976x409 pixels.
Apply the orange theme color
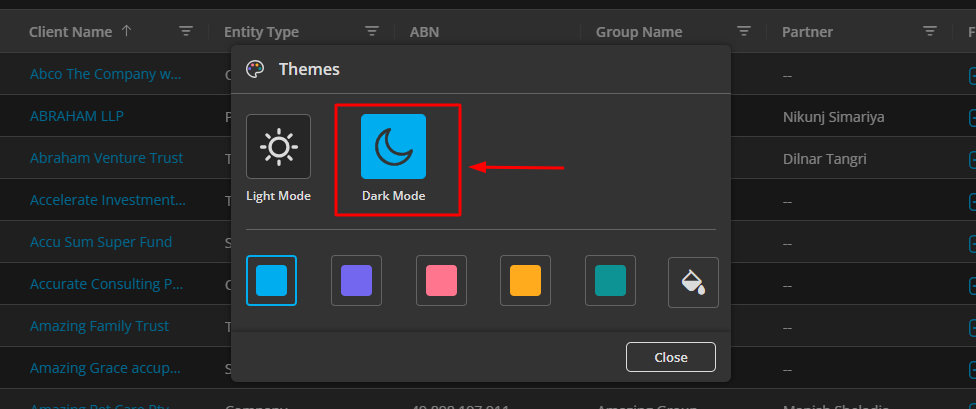click(x=525, y=280)
